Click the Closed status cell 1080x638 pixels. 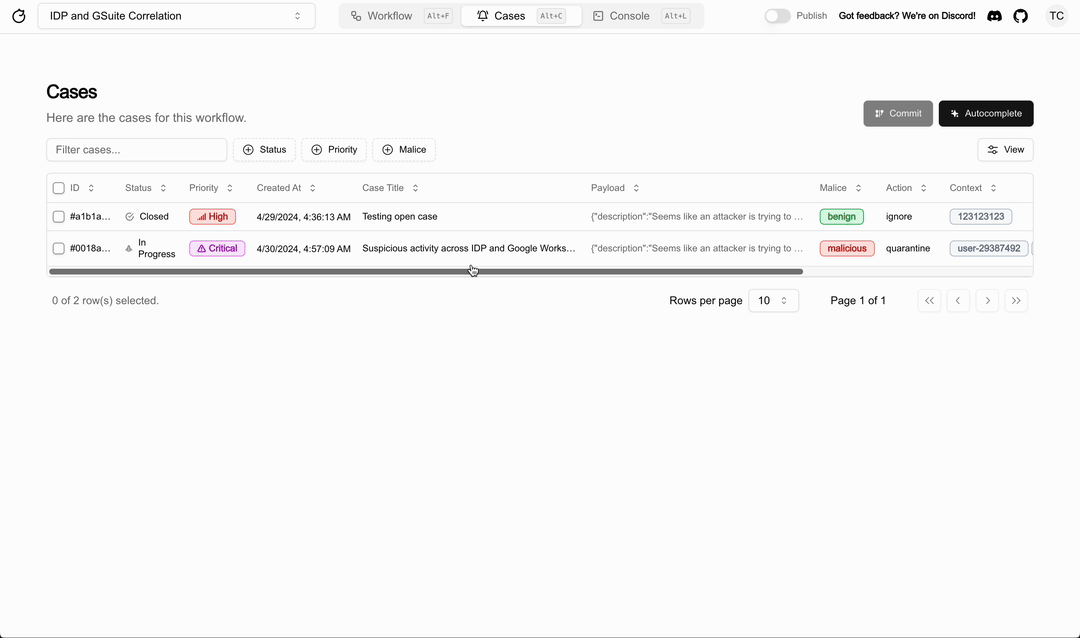(x=147, y=216)
